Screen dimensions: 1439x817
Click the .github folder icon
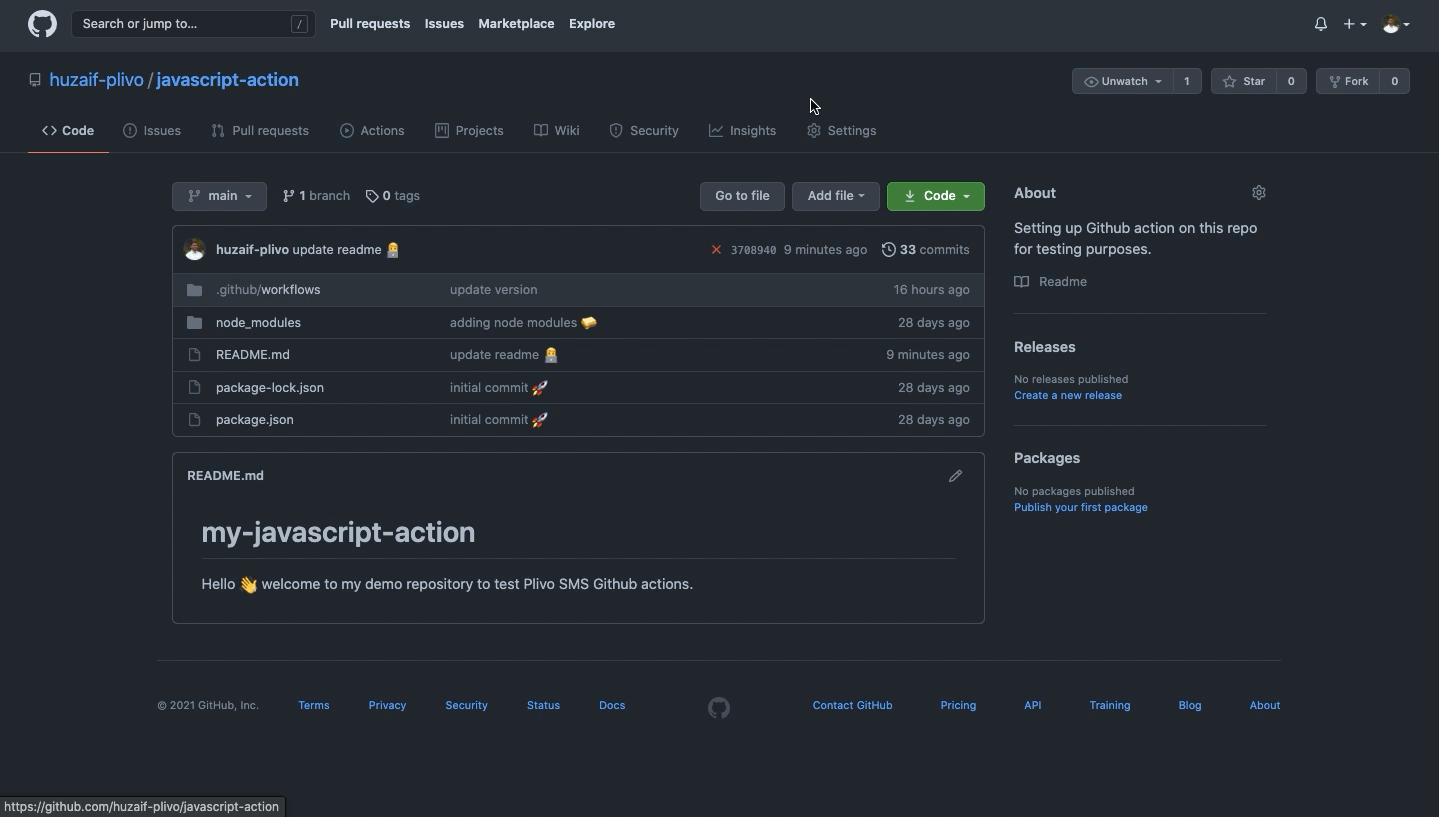tap(195, 290)
